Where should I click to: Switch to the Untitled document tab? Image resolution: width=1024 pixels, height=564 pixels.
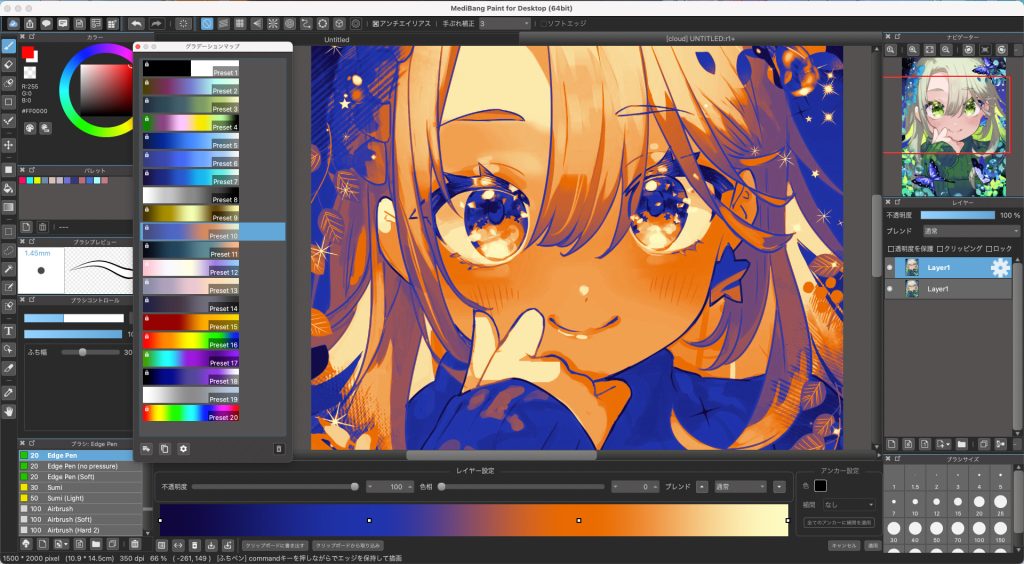point(337,39)
